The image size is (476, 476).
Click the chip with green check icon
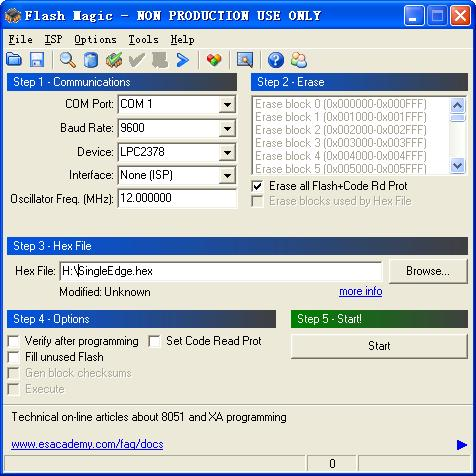point(114,60)
